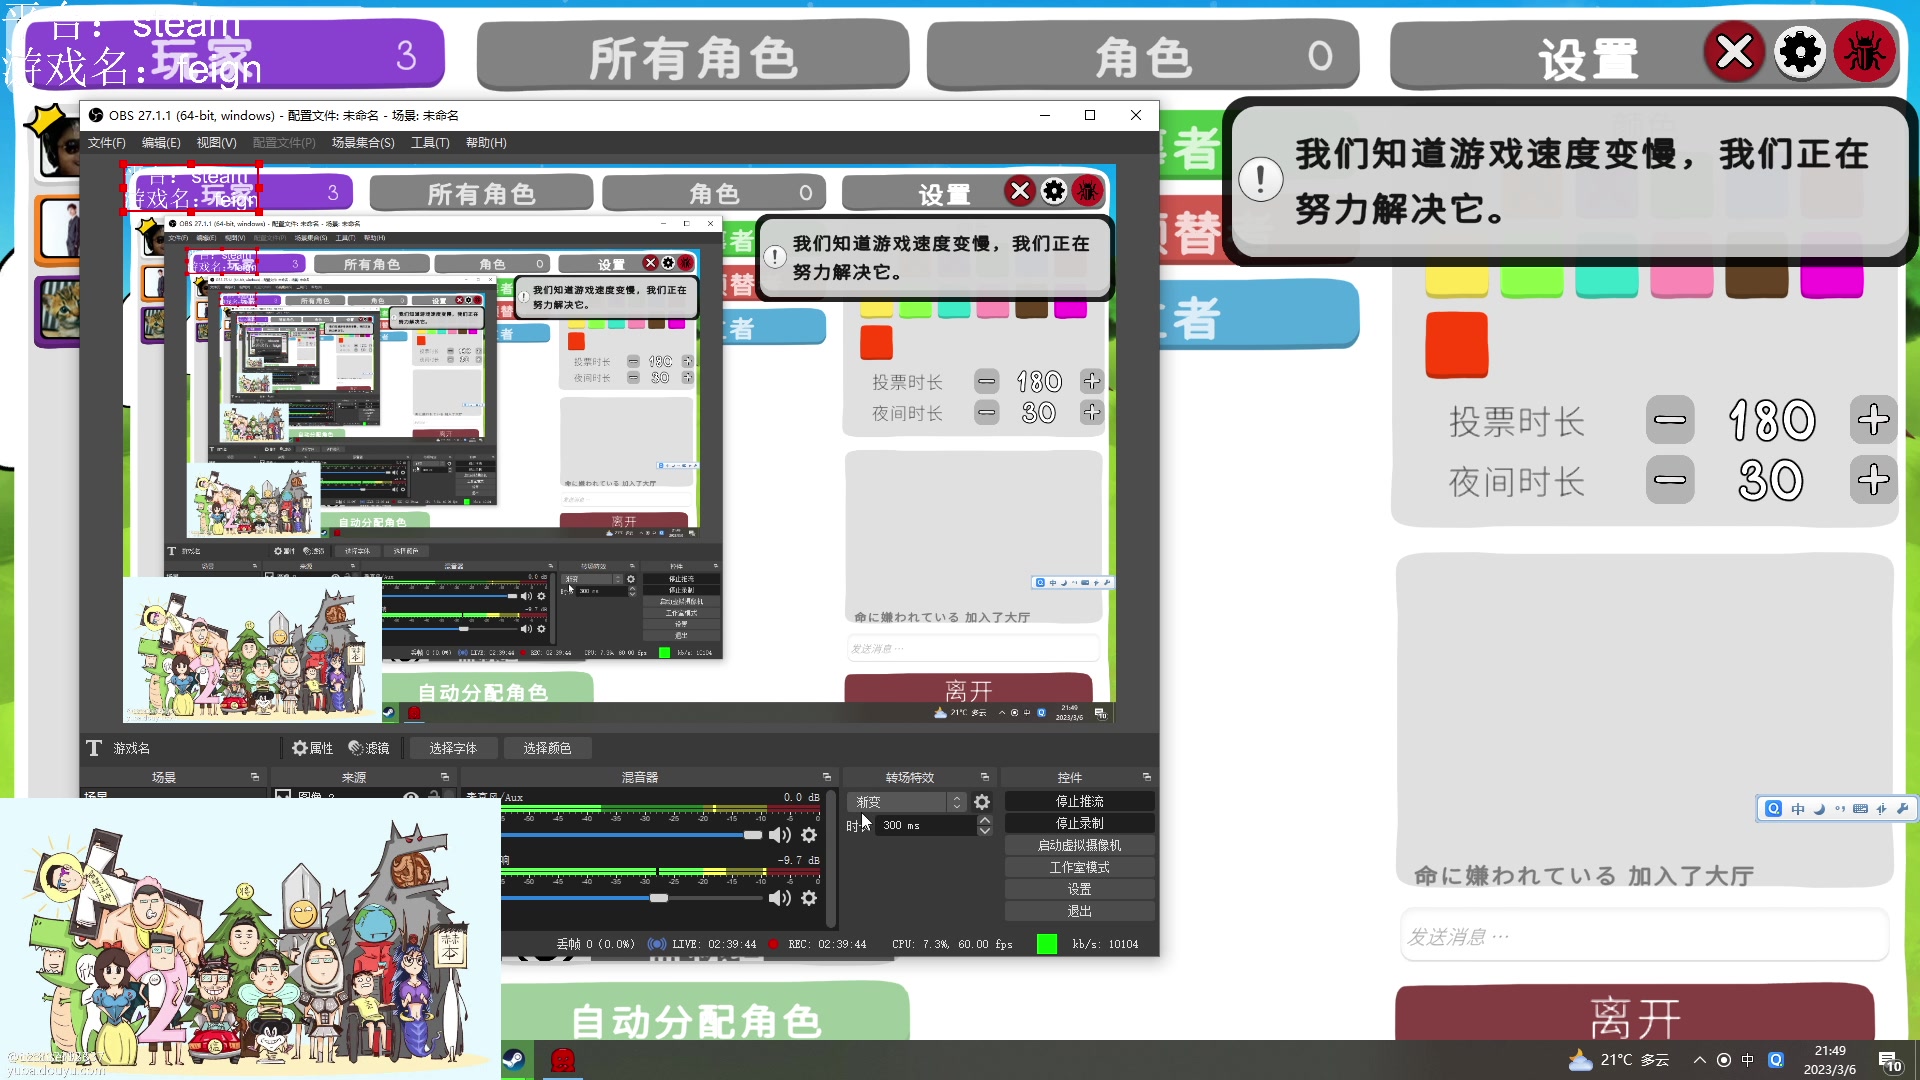The image size is (1920, 1080).
Task: Mute the Aux audio channel in the mixer
Action: (x=781, y=835)
